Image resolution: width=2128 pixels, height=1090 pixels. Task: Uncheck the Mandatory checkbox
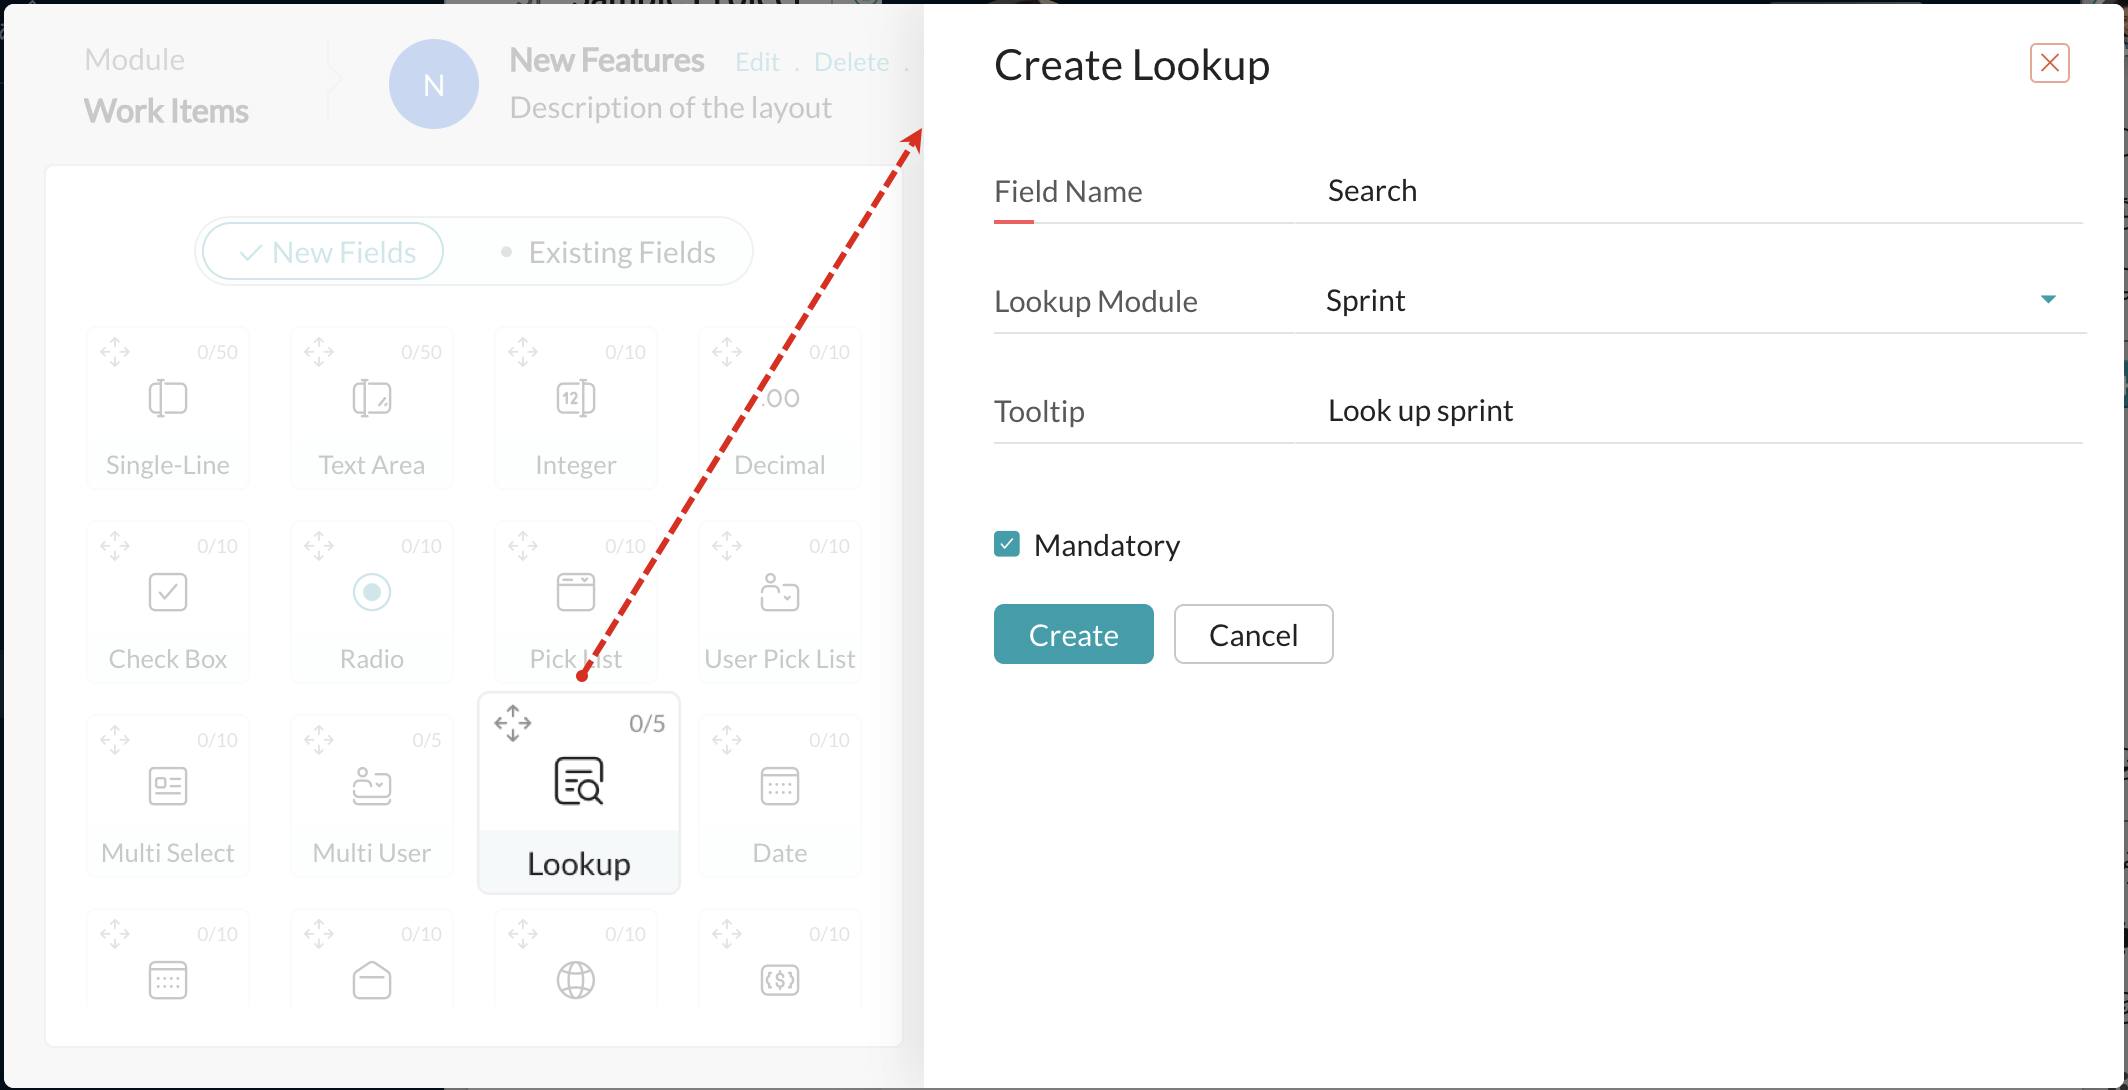click(1007, 544)
